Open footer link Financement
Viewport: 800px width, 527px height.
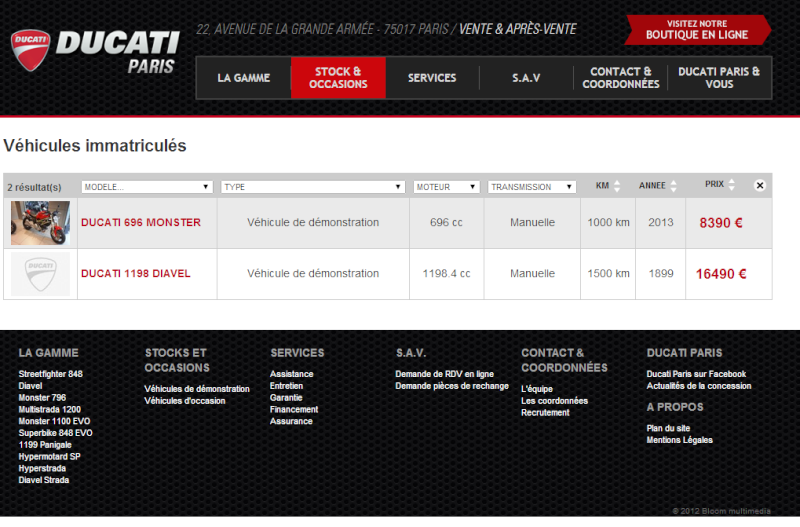click(x=294, y=409)
